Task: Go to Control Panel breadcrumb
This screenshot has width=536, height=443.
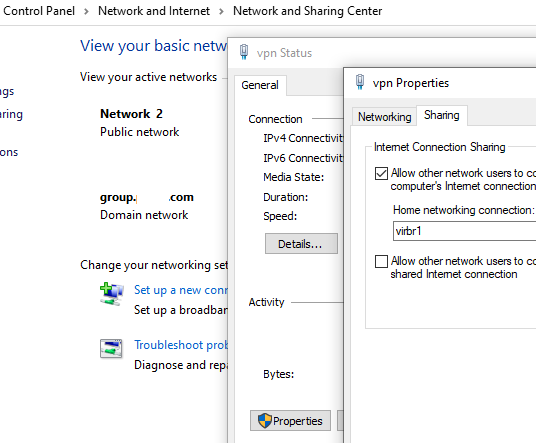Action: (39, 11)
